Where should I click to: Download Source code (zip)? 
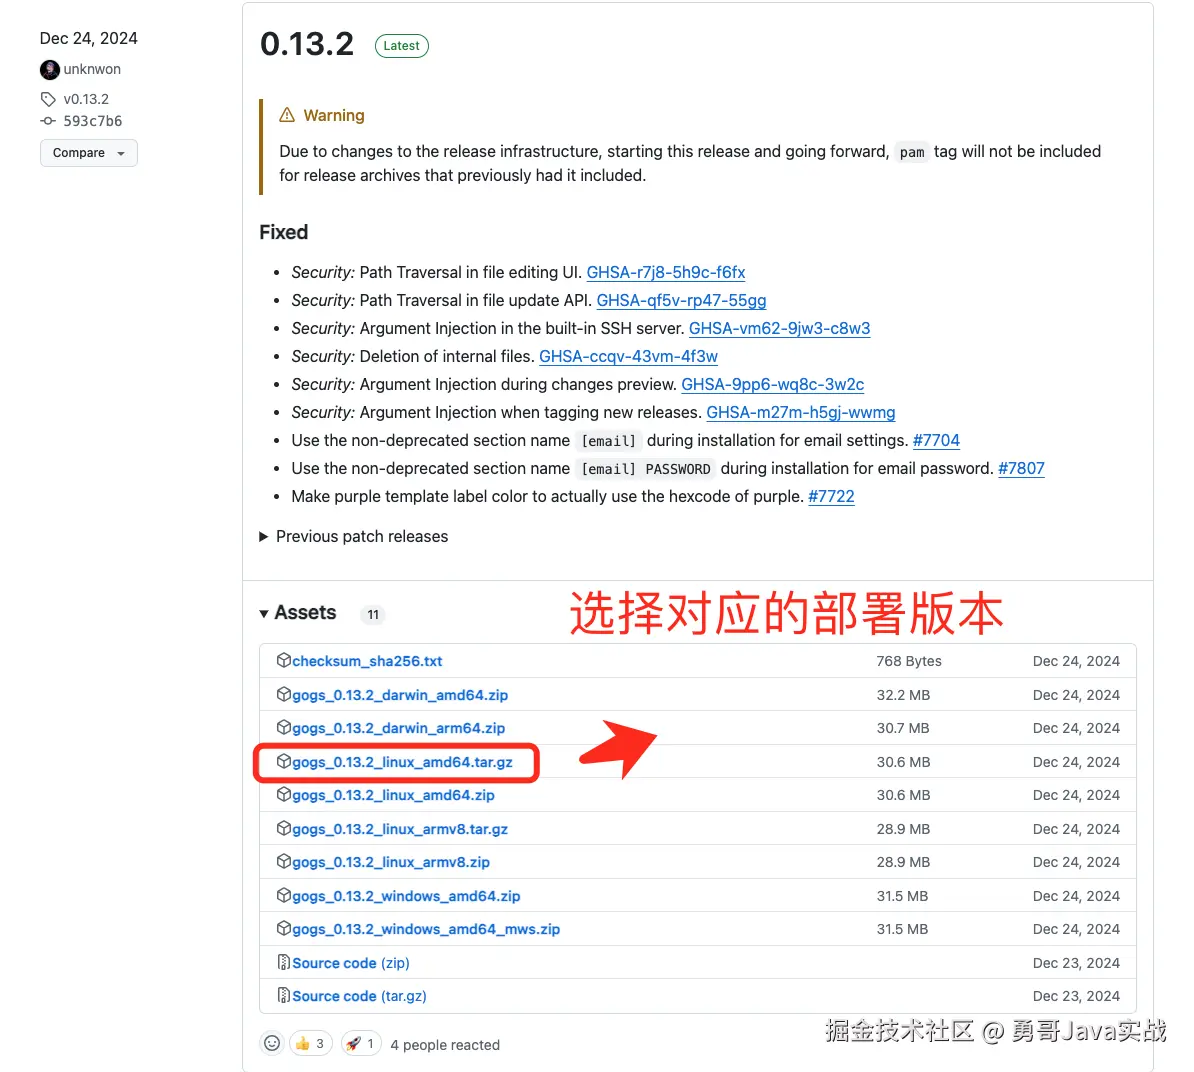[x=351, y=963]
